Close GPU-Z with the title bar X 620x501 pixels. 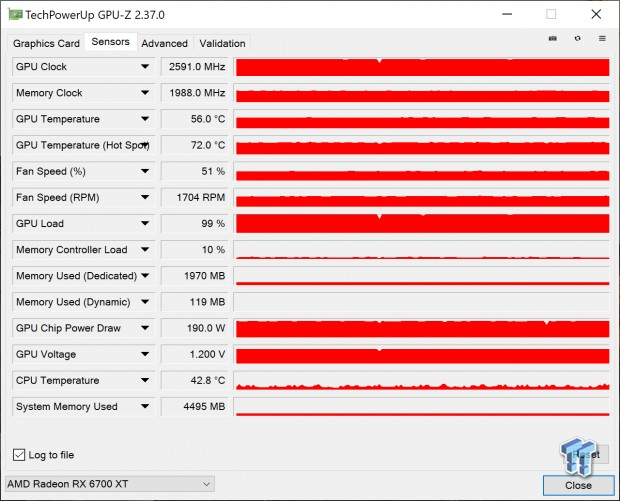click(x=596, y=14)
